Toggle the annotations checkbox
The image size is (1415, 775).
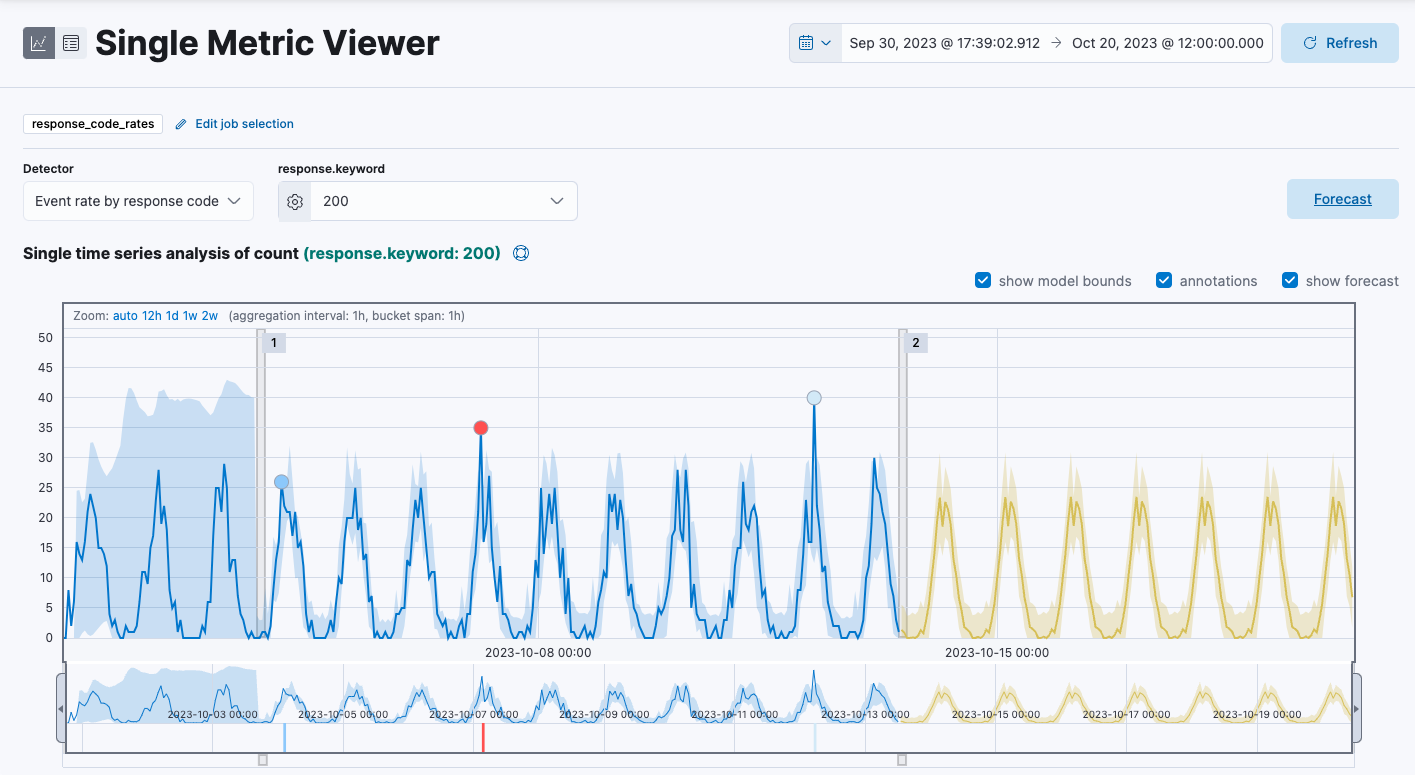pyautogui.click(x=1164, y=281)
